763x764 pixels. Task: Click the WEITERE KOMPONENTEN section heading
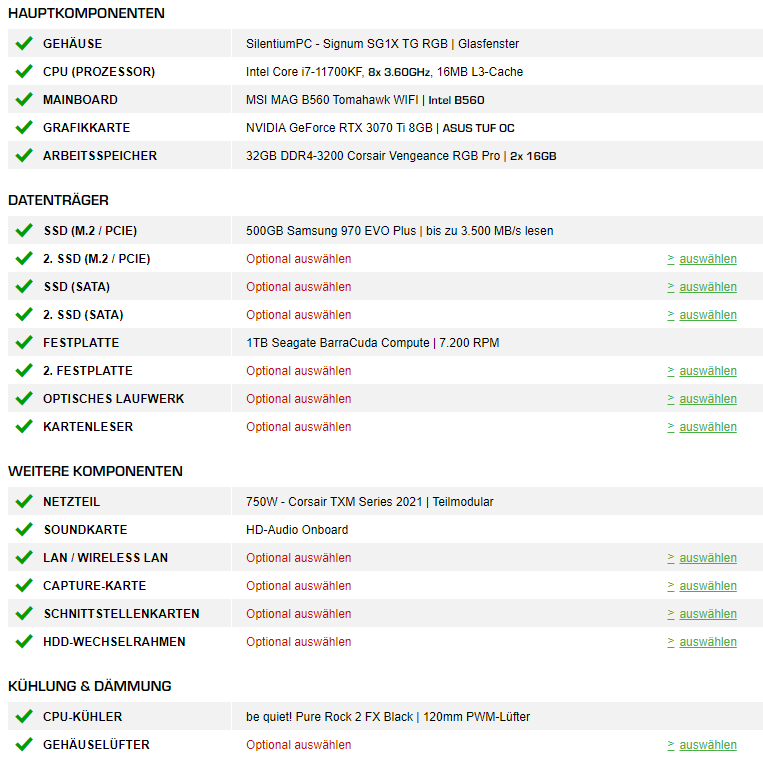click(95, 471)
